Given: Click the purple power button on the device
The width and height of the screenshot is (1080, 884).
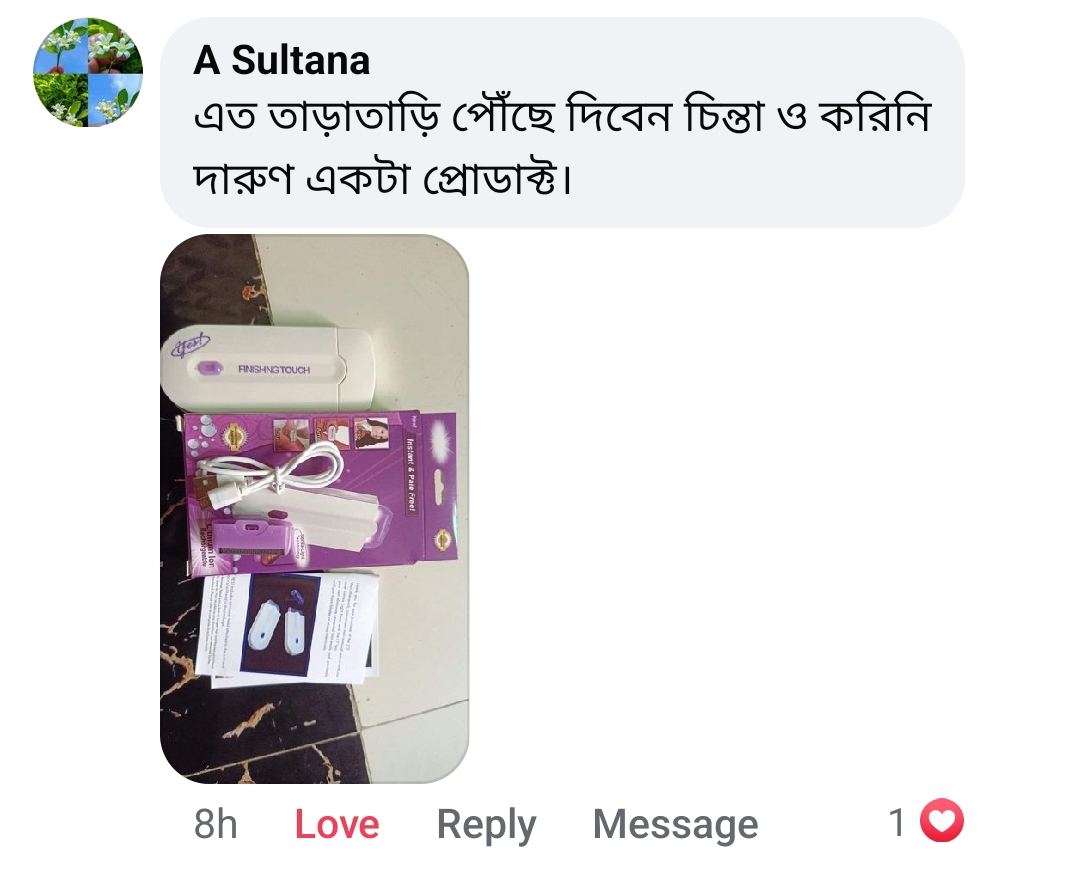Looking at the screenshot, I should [x=209, y=369].
